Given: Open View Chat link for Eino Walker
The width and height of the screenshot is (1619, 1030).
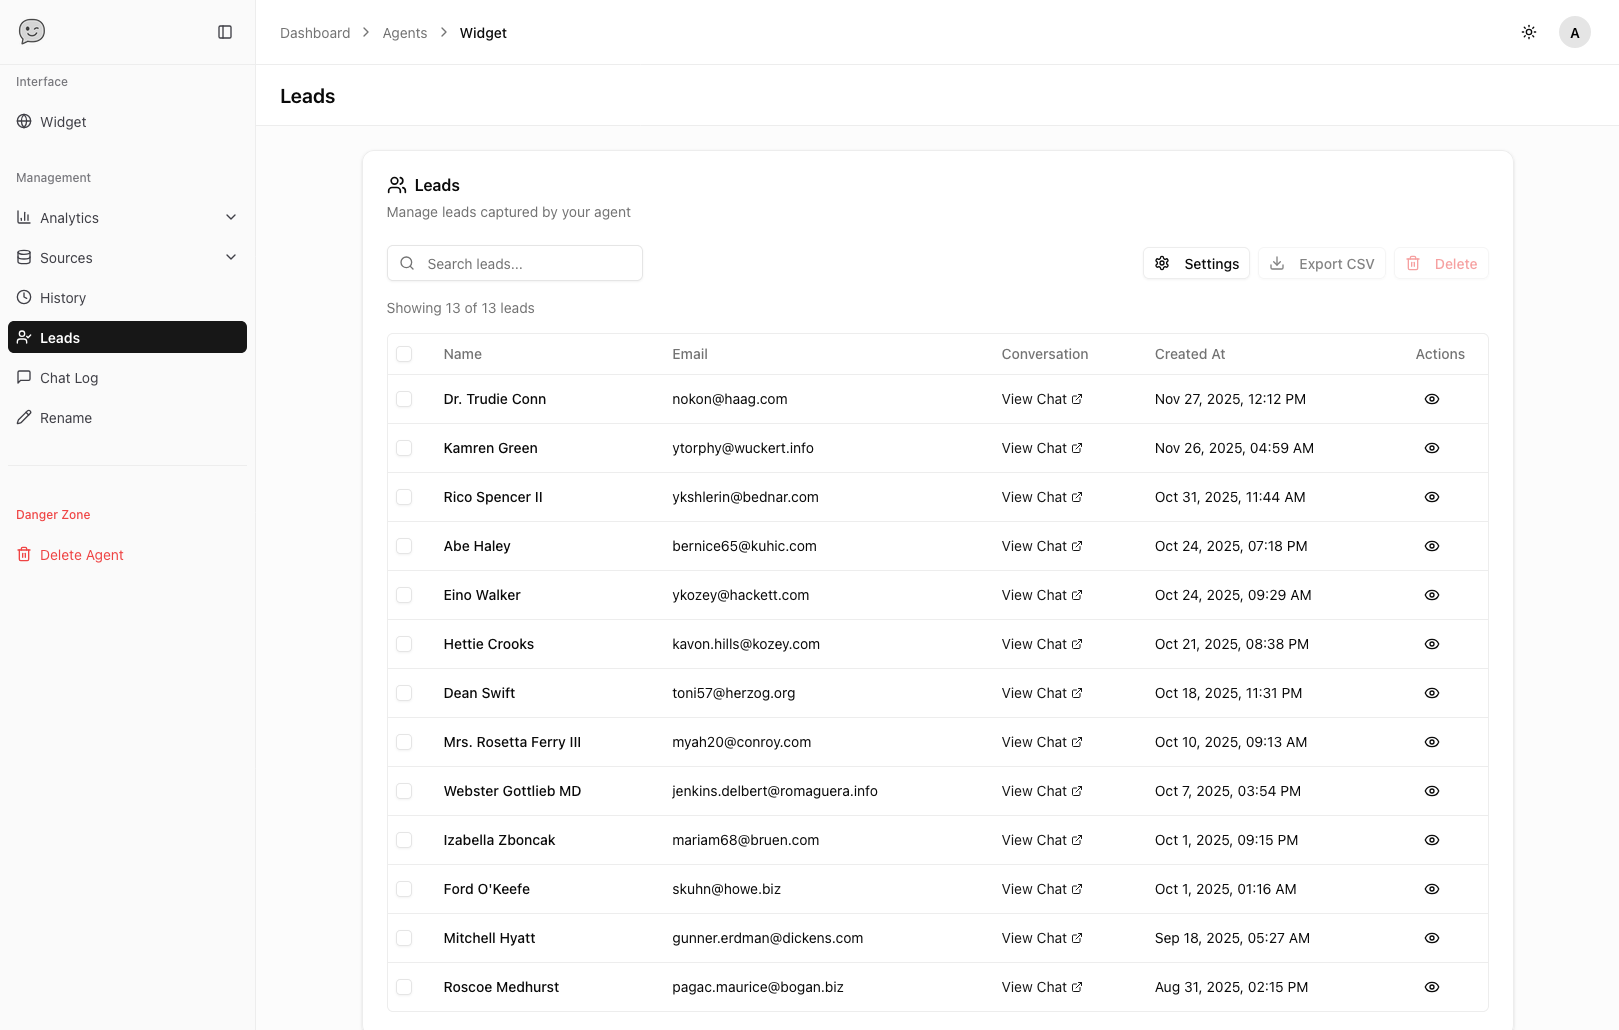Looking at the screenshot, I should point(1041,595).
